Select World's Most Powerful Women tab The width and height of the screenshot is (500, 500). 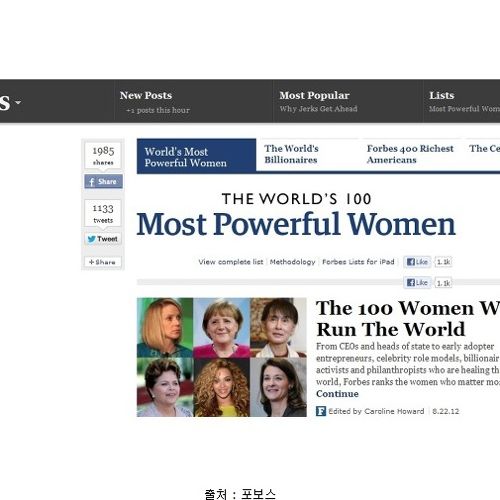click(196, 156)
